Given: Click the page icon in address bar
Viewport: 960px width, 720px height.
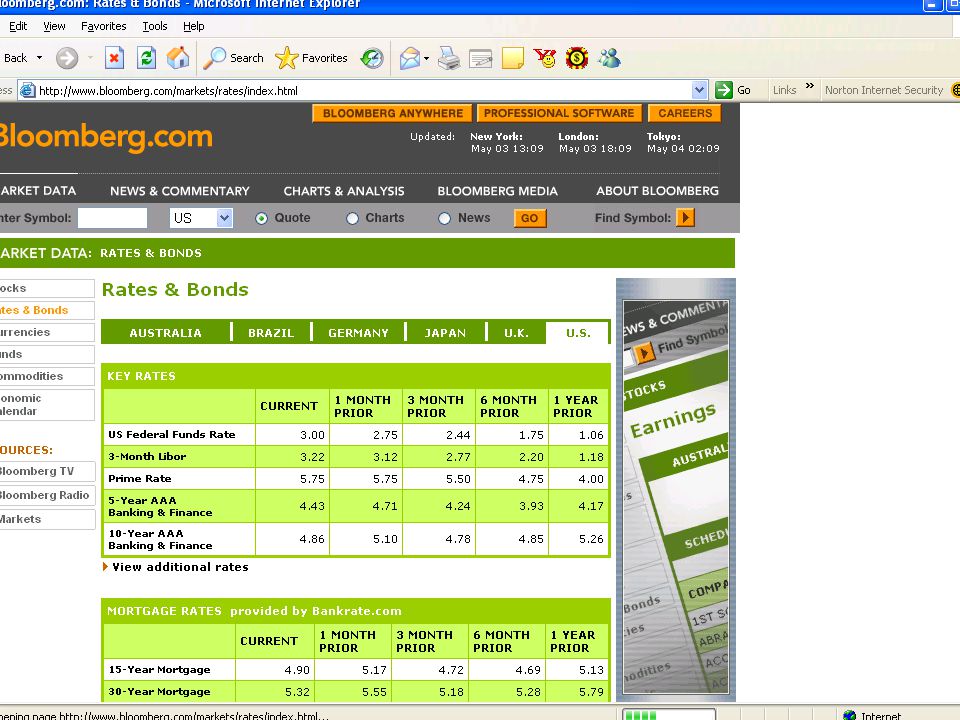Looking at the screenshot, I should [28, 91].
